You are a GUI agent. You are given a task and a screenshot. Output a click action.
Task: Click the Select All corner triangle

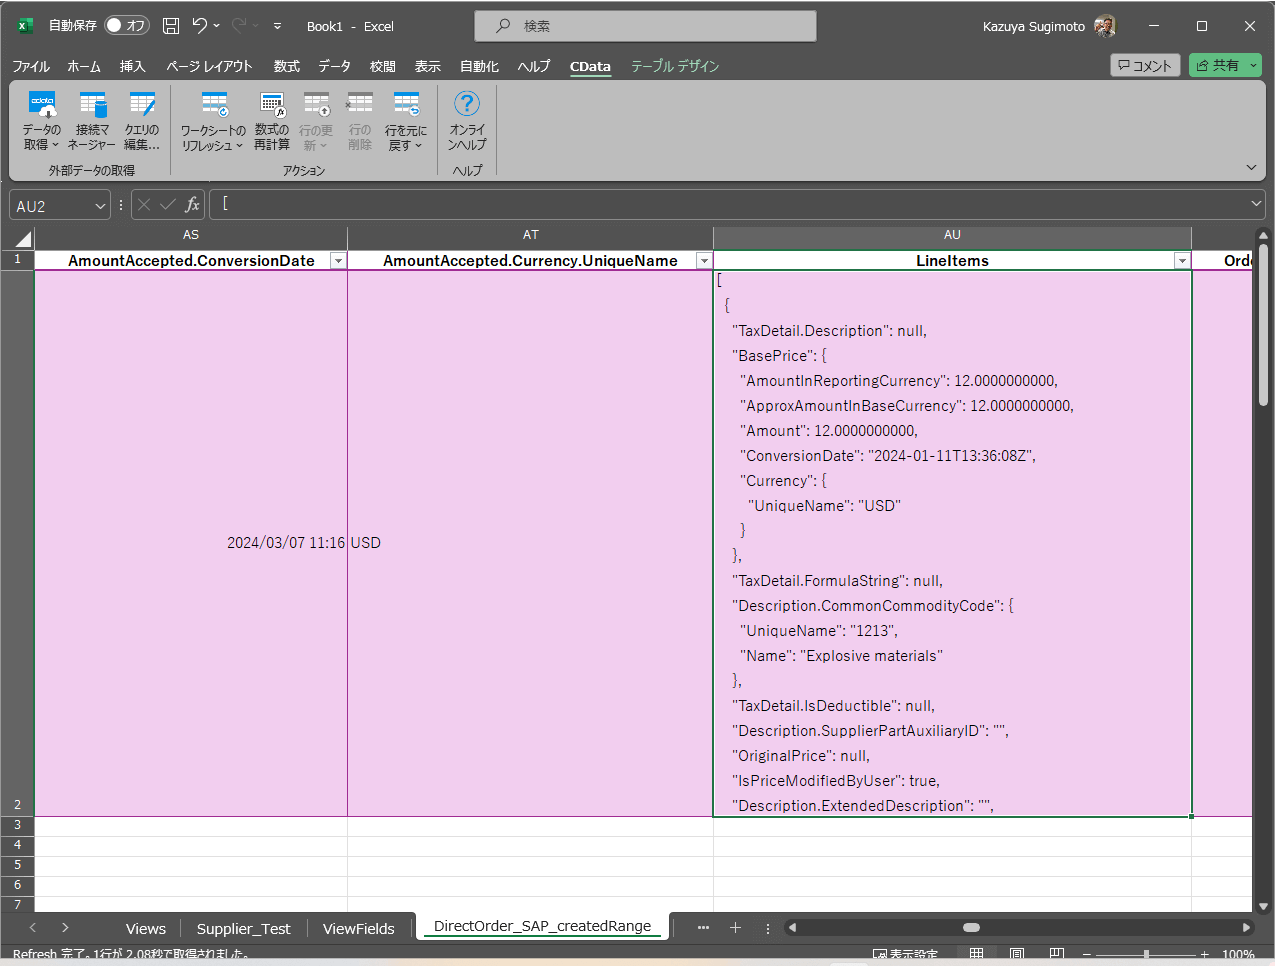22,238
